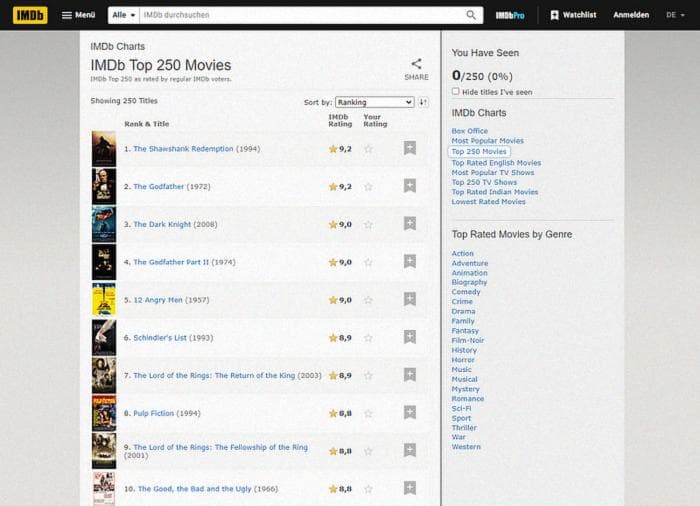Viewport: 700px width, 506px height.
Task: Click the IMDb logo
Action: coord(30,15)
